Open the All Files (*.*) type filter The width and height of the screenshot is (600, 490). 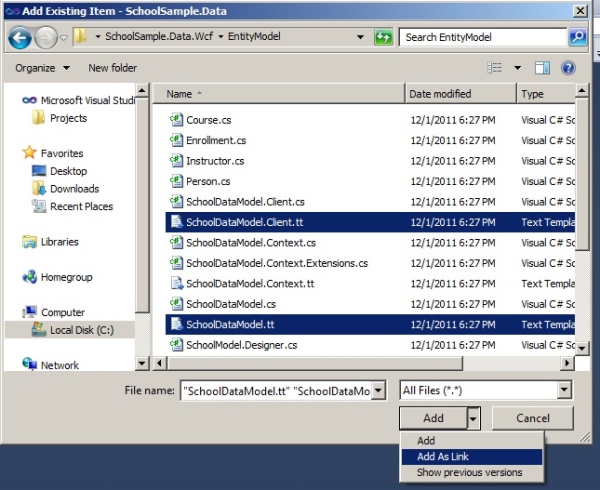click(x=486, y=391)
